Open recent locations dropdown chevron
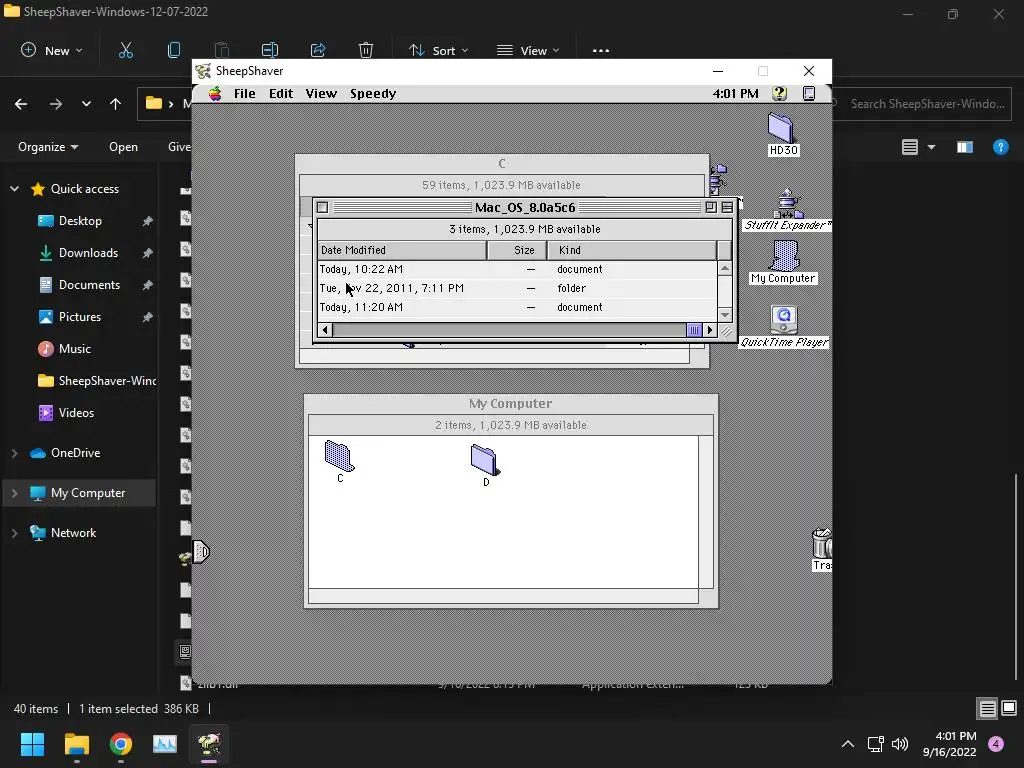The height and width of the screenshot is (768, 1024). pyautogui.click(x=86, y=104)
